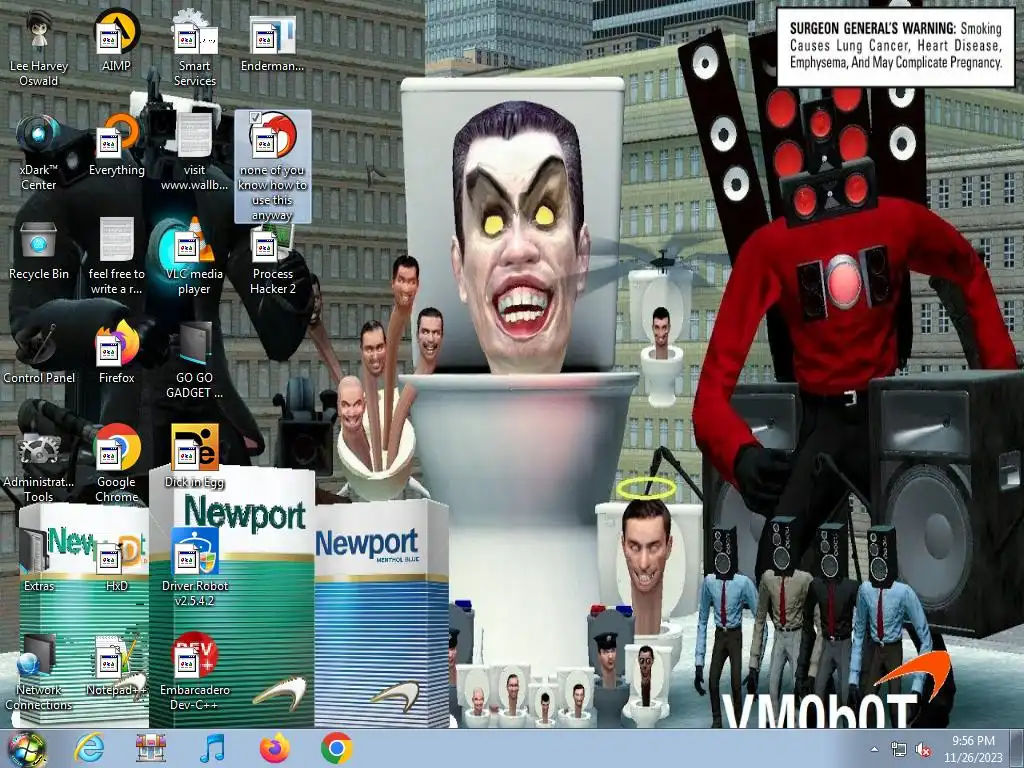Click the muted volume tray icon

pos(923,750)
